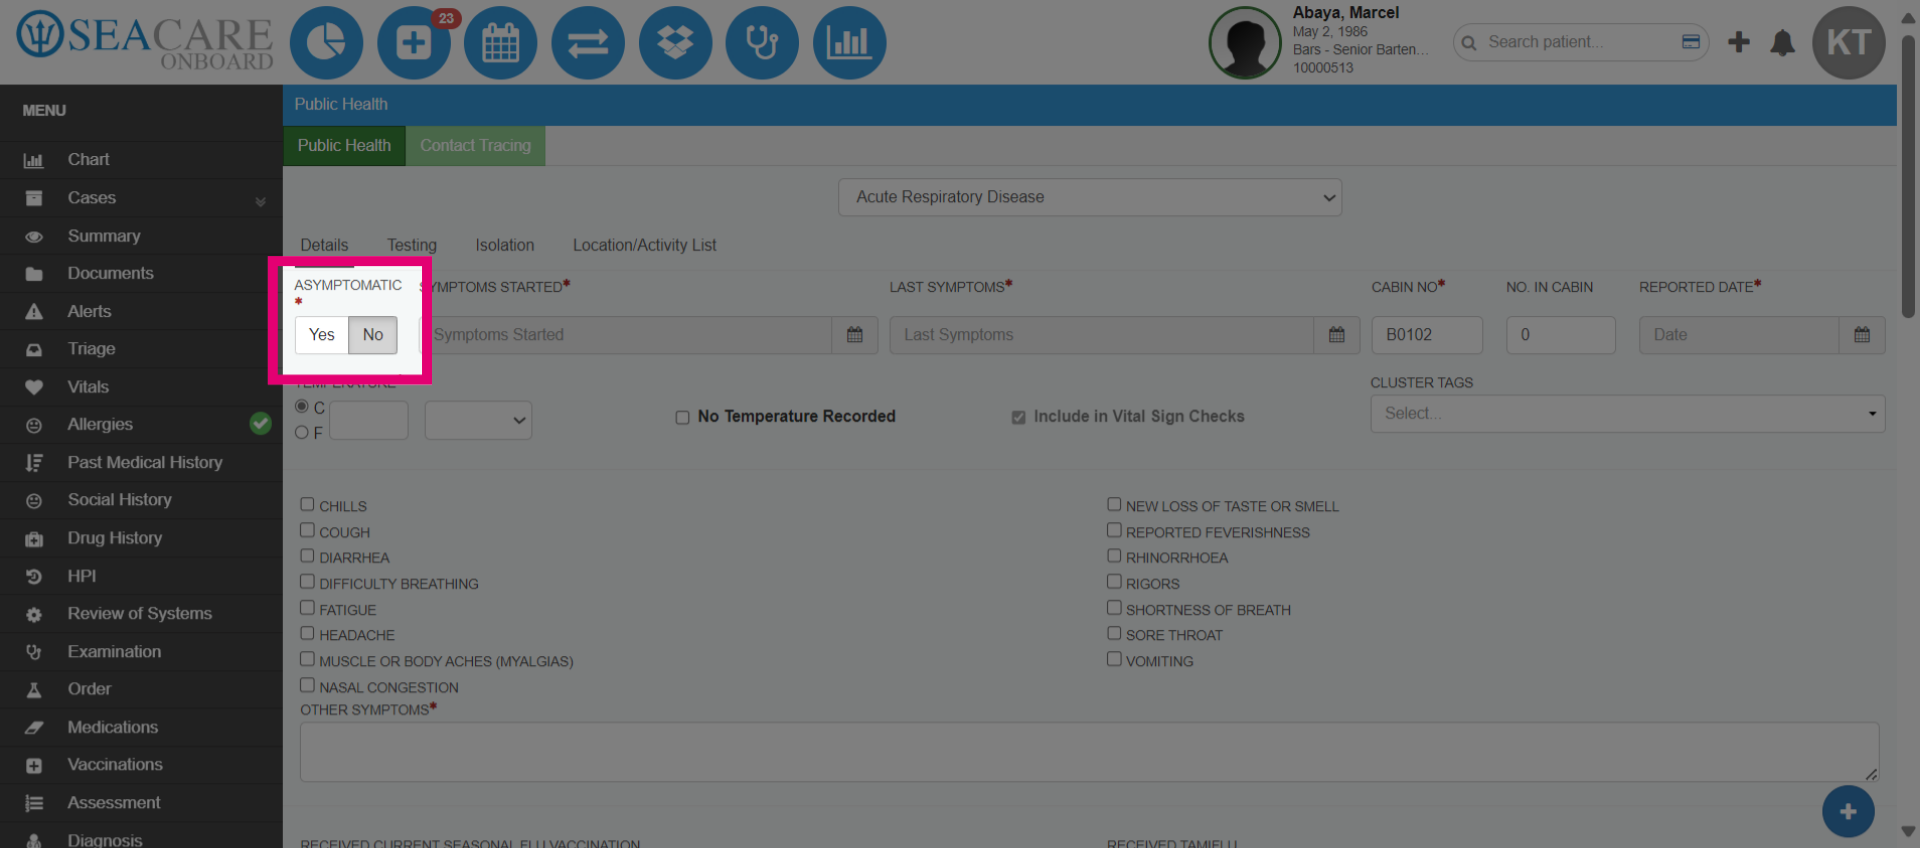Click the stethoscope icon in top toolbar
This screenshot has height=848, width=1920.
tap(762, 43)
